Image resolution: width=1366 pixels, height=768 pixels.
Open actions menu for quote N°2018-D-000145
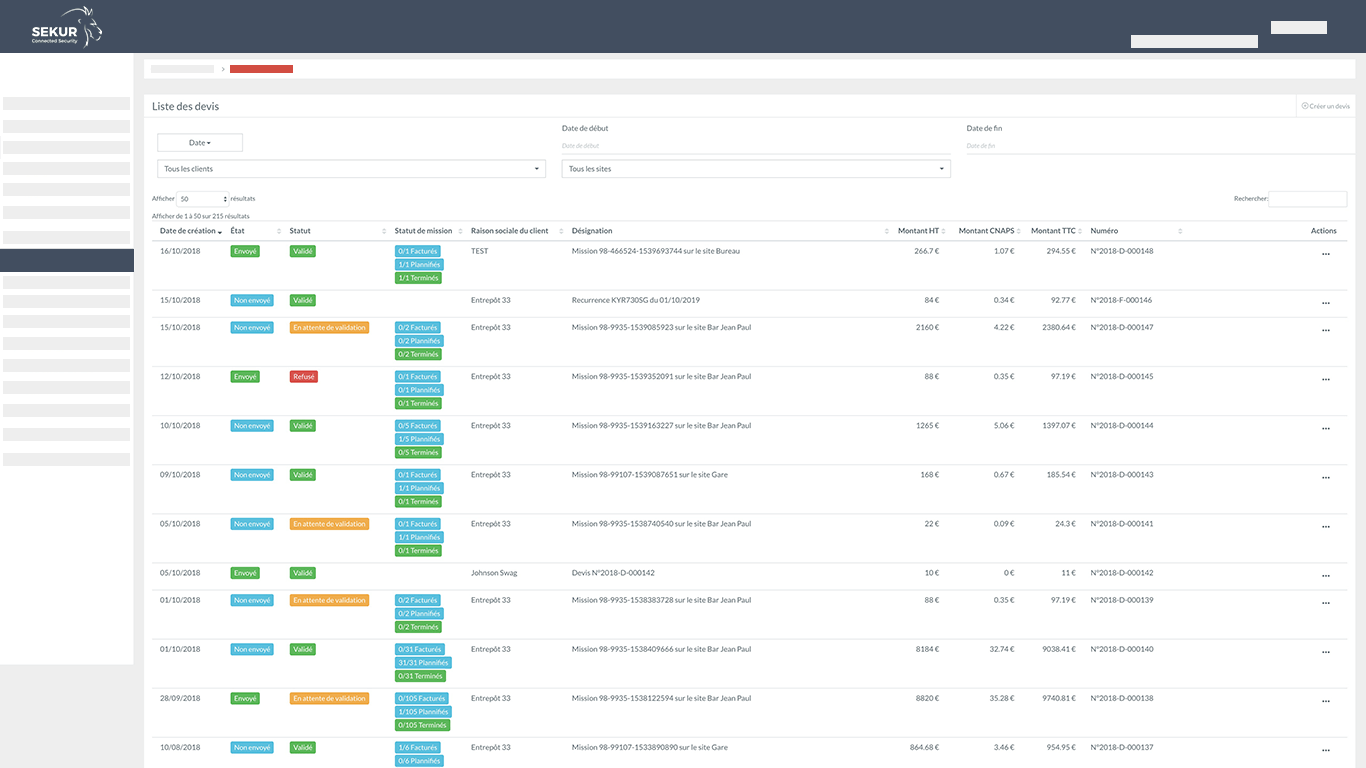click(x=1326, y=379)
